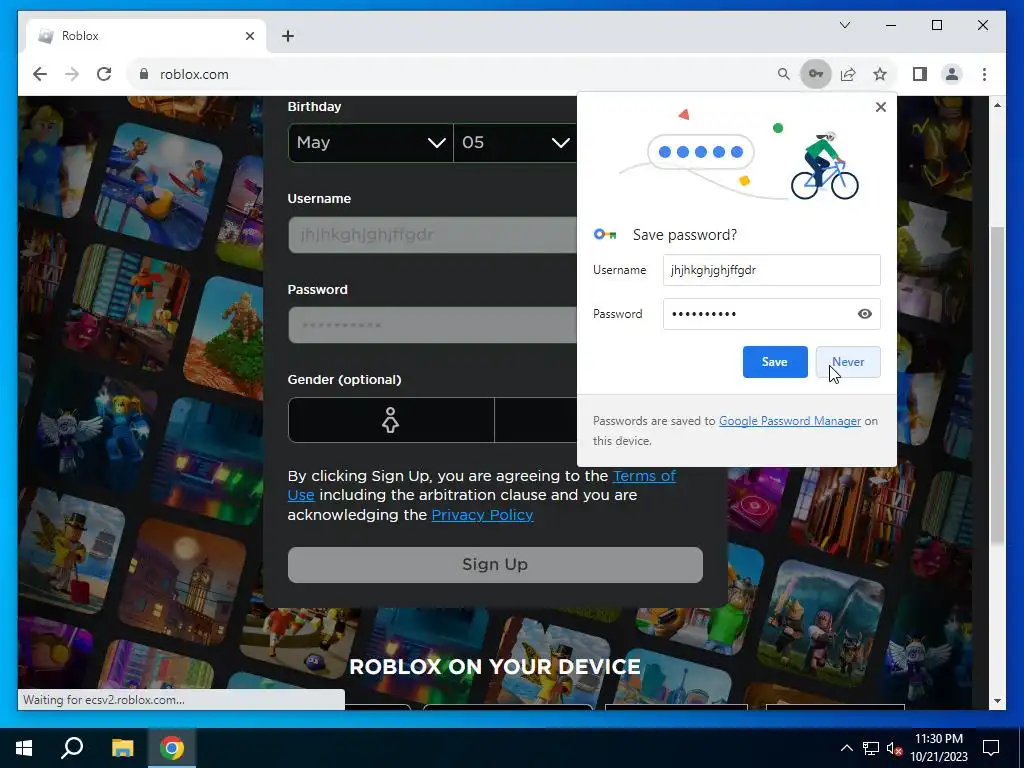Open the zoom magnifier icon in address bar
Screen dimensions: 1024x768
(784, 74)
